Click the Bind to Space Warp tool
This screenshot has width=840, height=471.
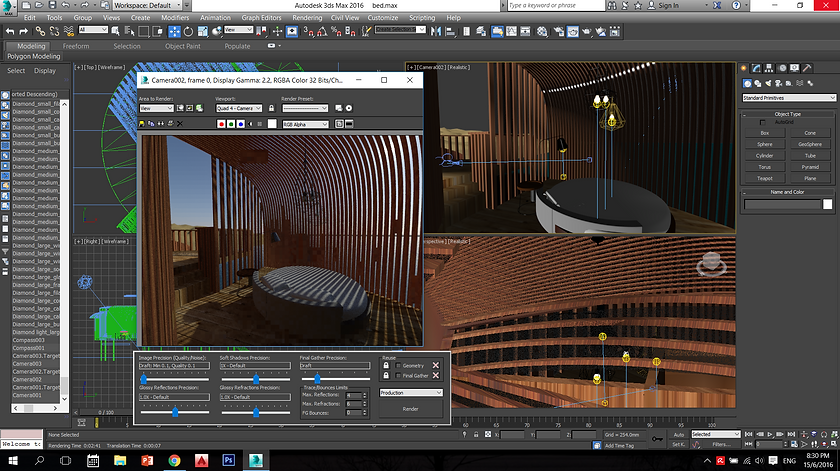[69, 32]
